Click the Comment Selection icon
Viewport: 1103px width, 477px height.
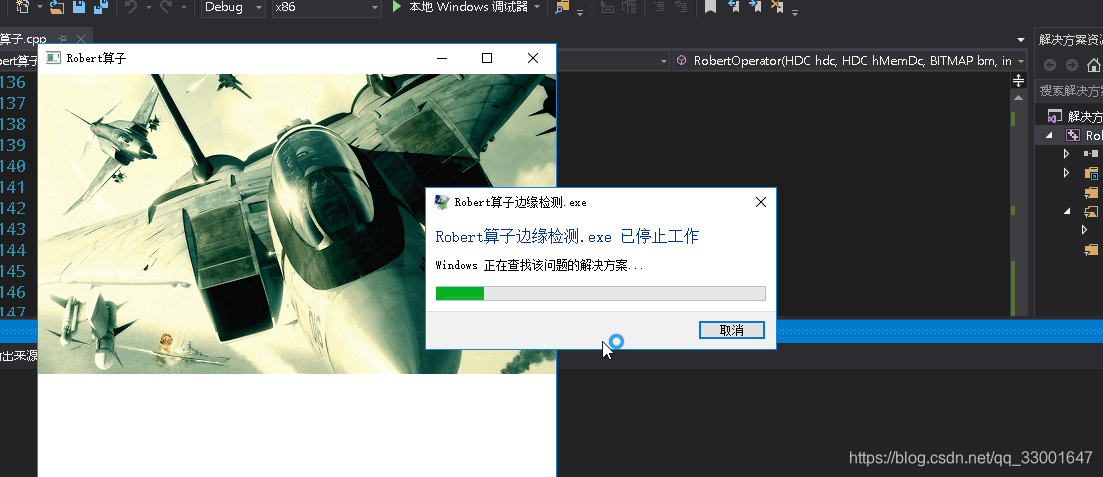659,7
